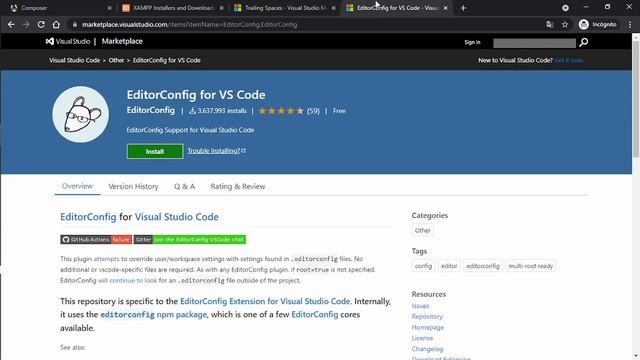Open the Issues resource link
Viewport: 640px width, 360px height.
point(420,306)
